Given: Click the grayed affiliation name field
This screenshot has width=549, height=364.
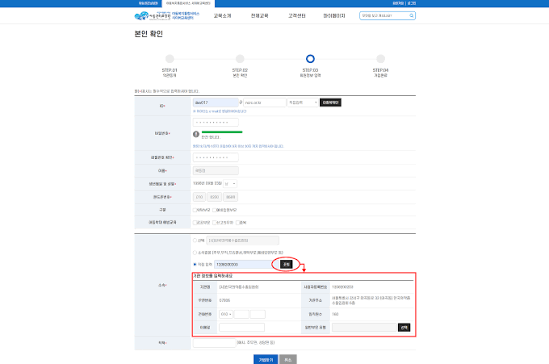Looking at the screenshot, I should [243, 240].
